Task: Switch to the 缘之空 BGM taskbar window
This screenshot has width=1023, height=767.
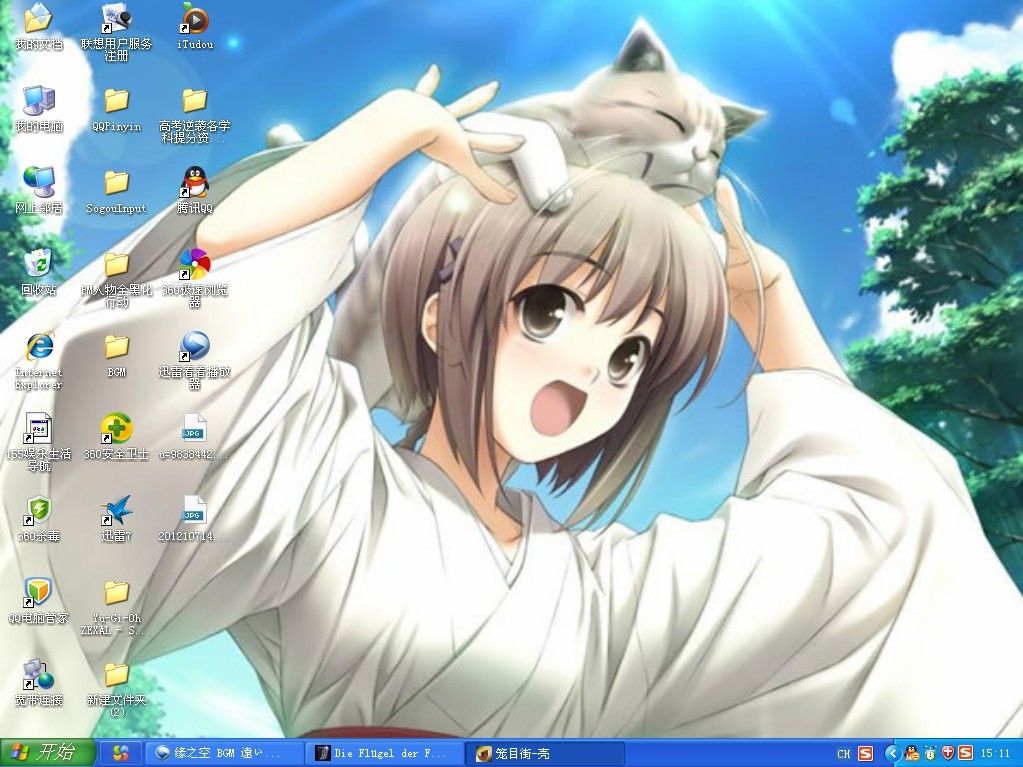Action: click(224, 753)
